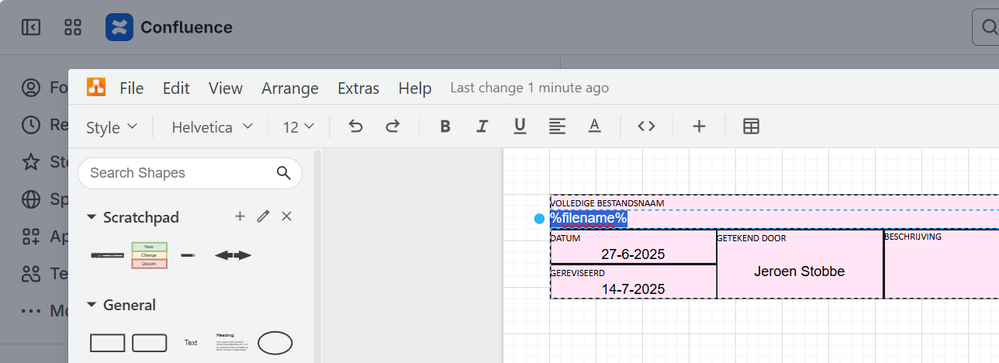Pick the rectangle shape in General

coord(108,343)
